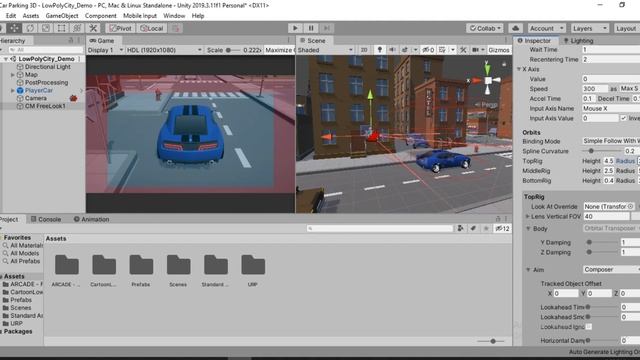Select the combined Transform tool

tap(77, 28)
